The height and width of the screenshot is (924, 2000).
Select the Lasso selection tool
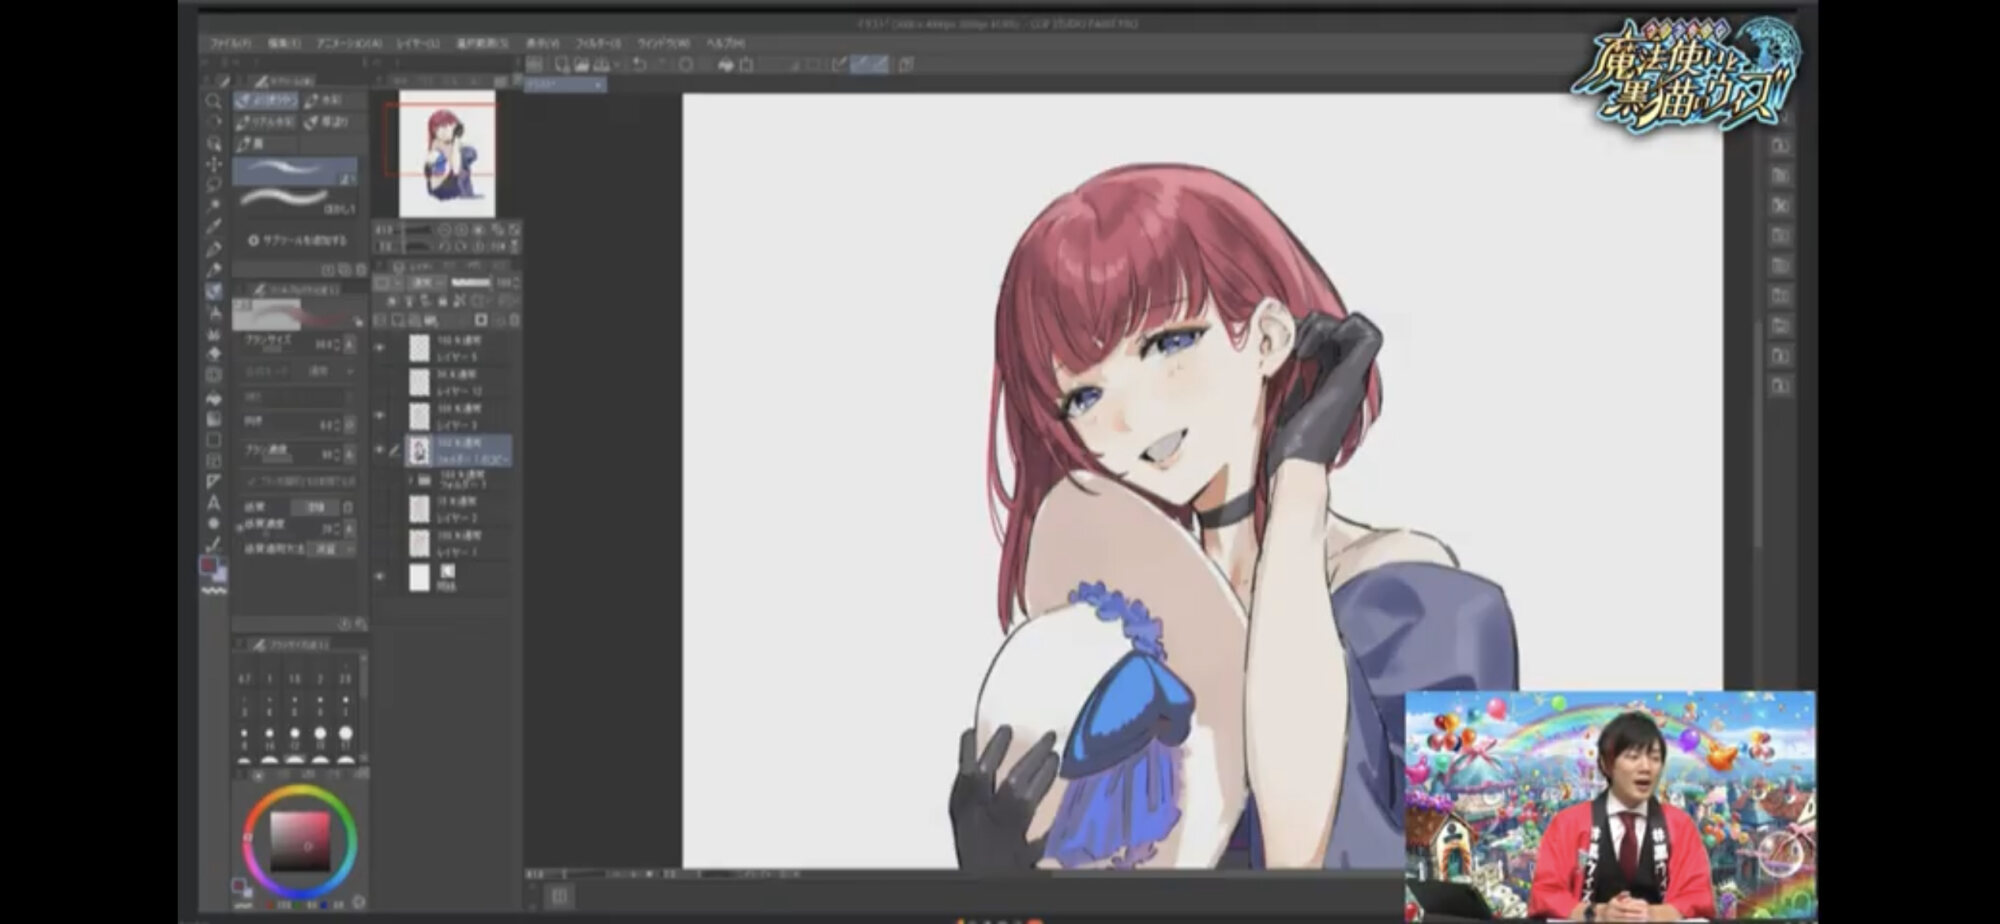click(213, 185)
